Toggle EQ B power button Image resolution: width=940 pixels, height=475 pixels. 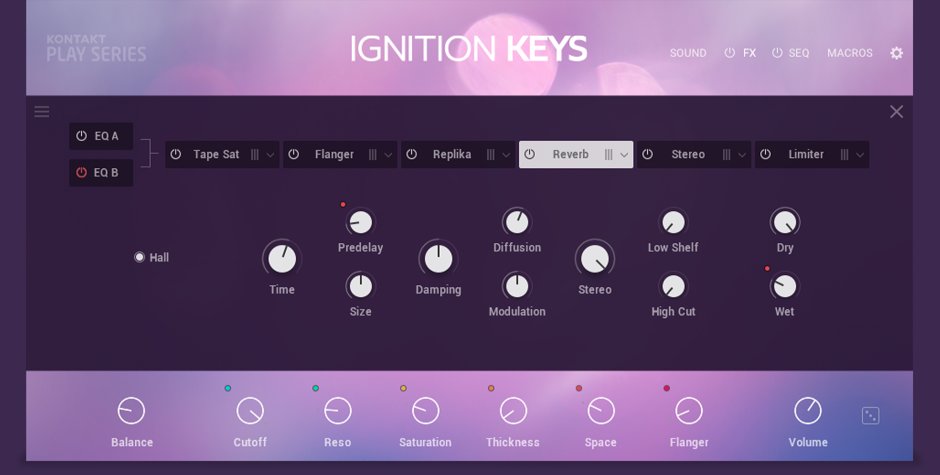(x=82, y=173)
